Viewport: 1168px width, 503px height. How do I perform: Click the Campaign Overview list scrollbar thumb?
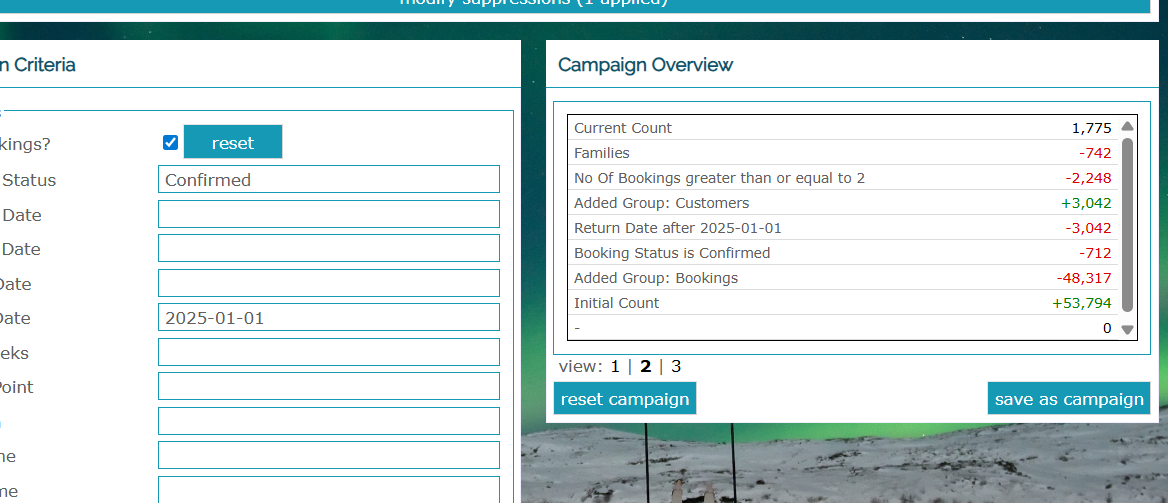1127,224
